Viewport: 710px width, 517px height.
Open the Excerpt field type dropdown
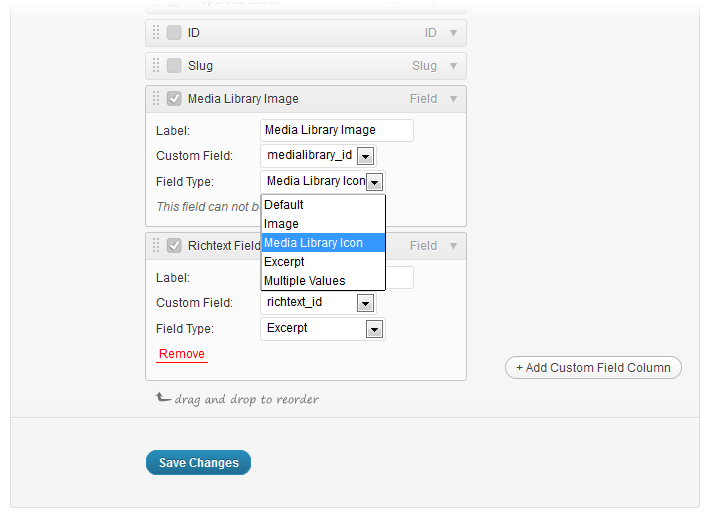tap(323, 329)
